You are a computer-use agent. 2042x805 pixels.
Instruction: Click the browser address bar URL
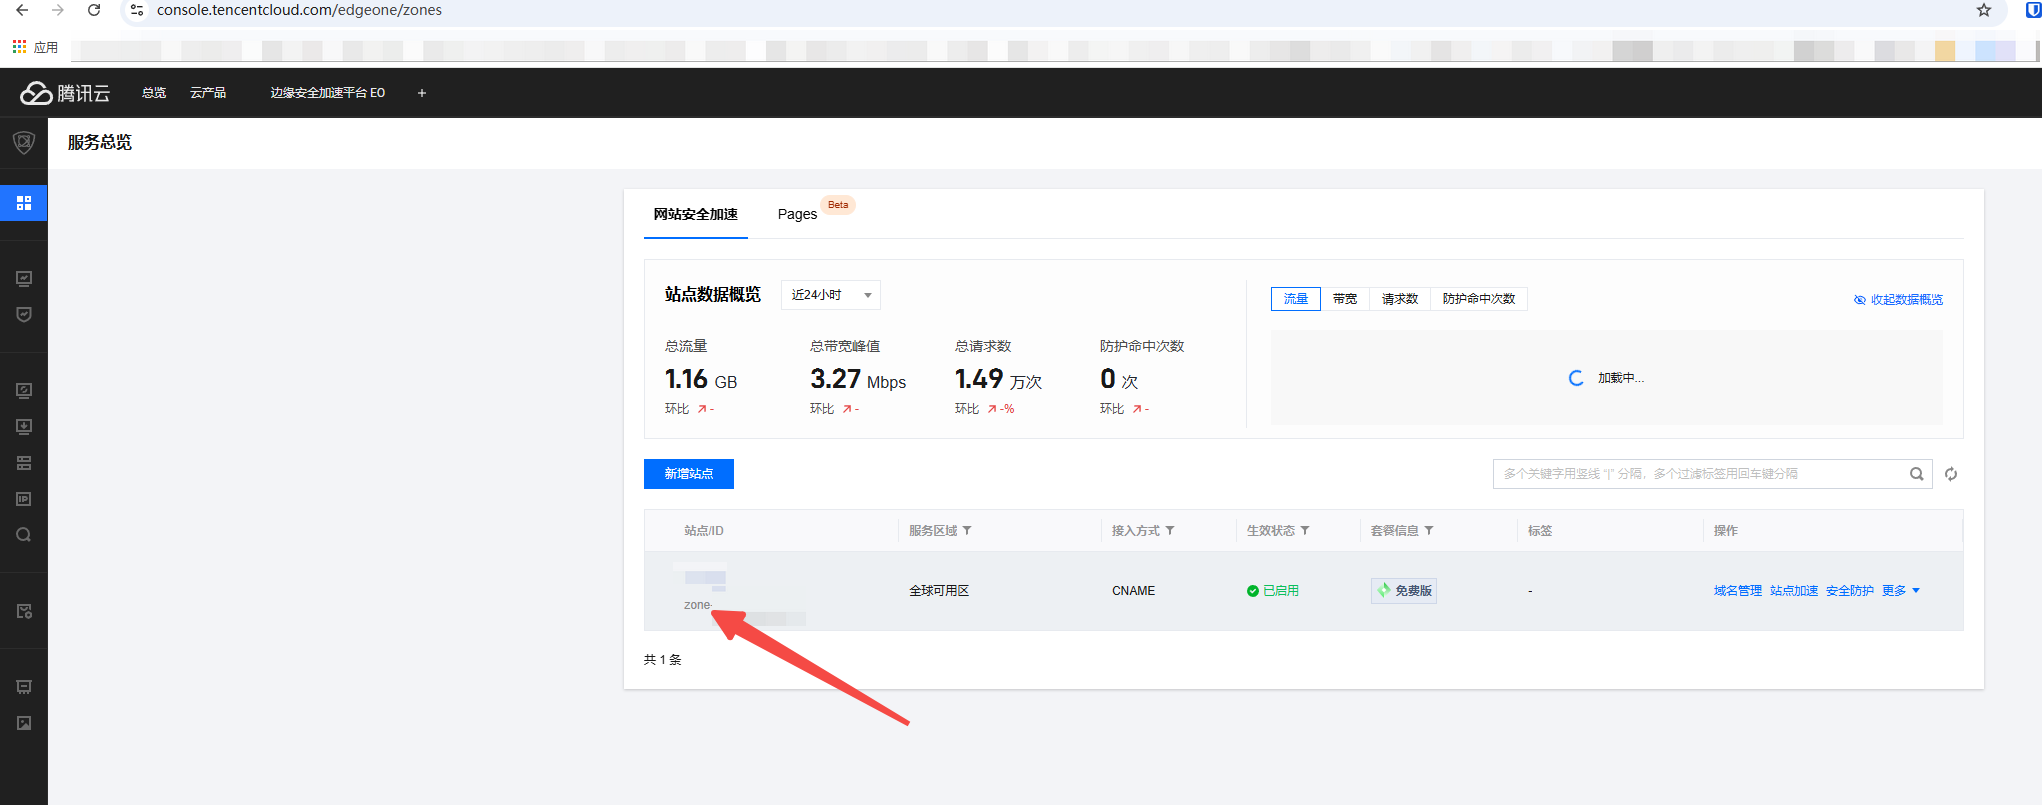(x=299, y=10)
